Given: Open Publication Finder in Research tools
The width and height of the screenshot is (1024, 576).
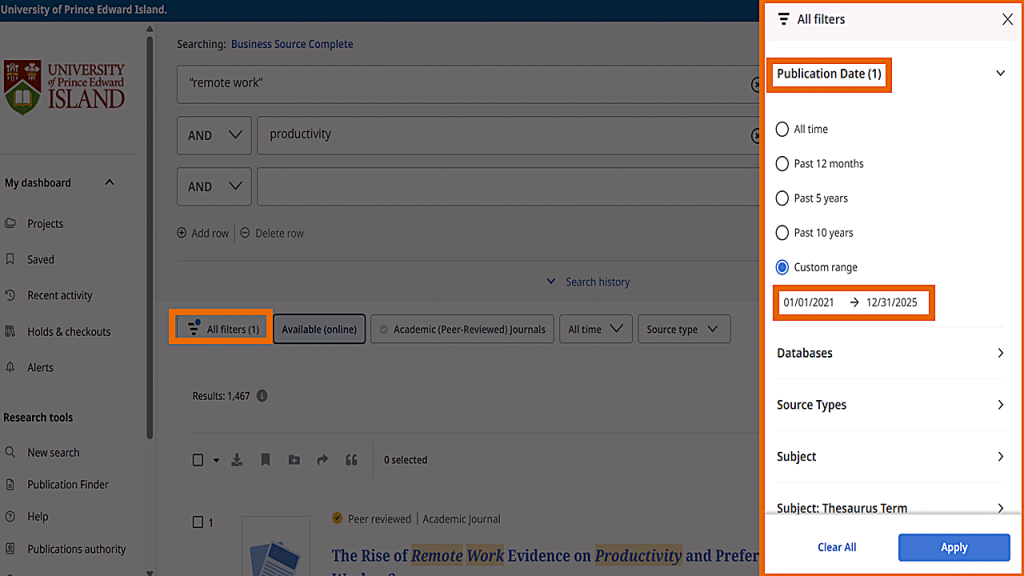Looking at the screenshot, I should (68, 485).
